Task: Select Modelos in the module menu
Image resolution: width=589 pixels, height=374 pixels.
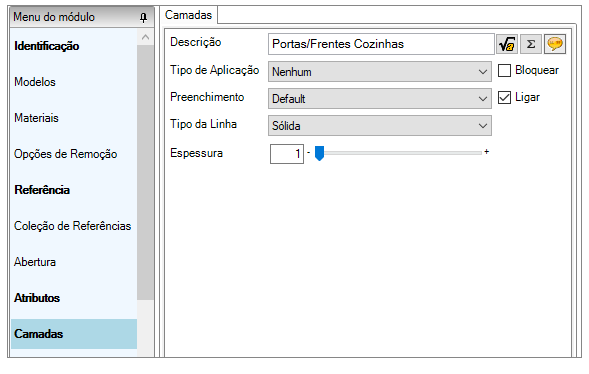Action: [x=35, y=82]
